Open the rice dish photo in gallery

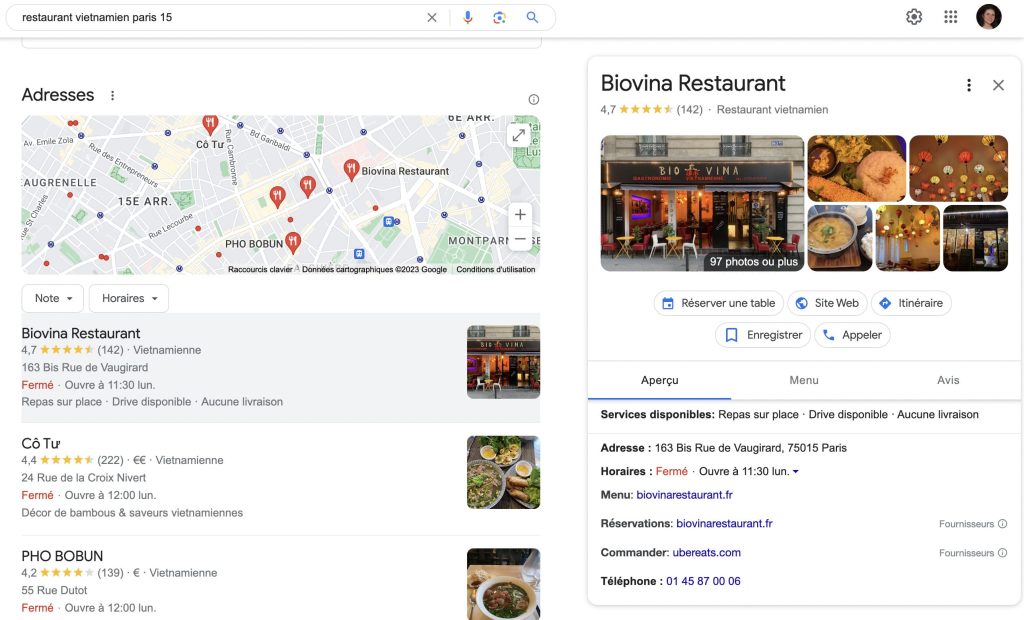click(857, 169)
